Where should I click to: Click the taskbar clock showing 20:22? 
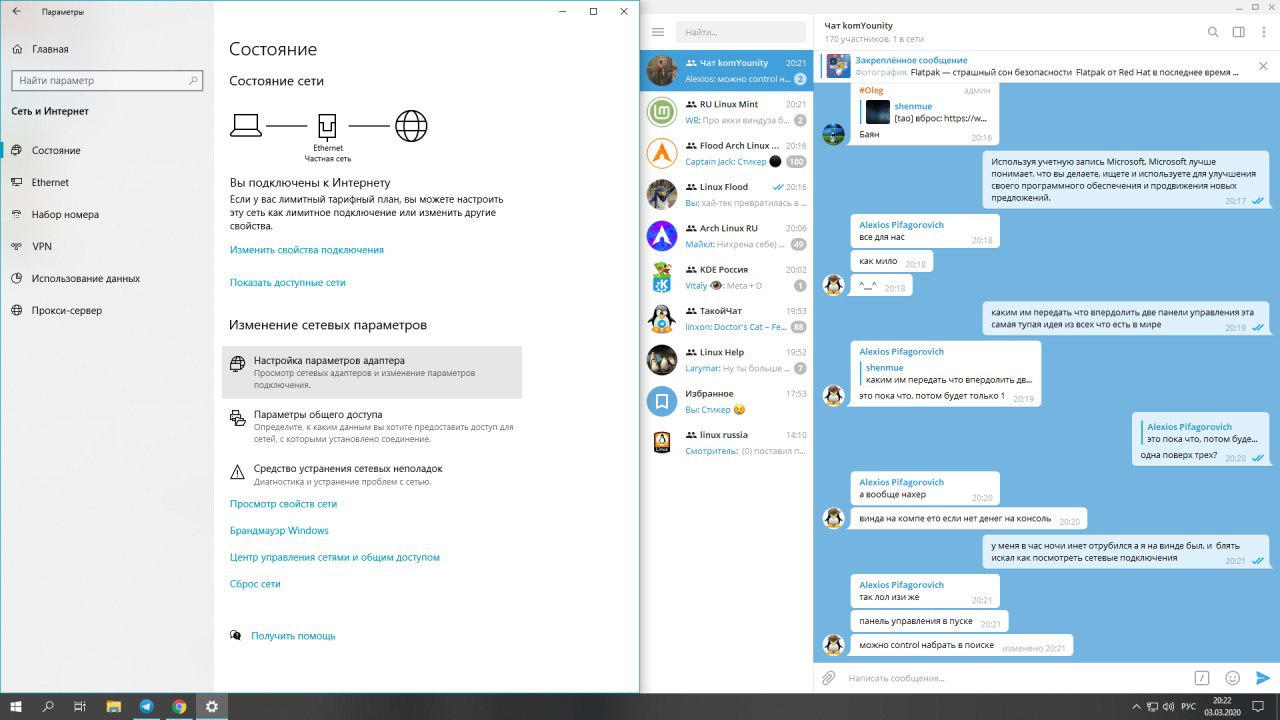pyautogui.click(x=1221, y=706)
